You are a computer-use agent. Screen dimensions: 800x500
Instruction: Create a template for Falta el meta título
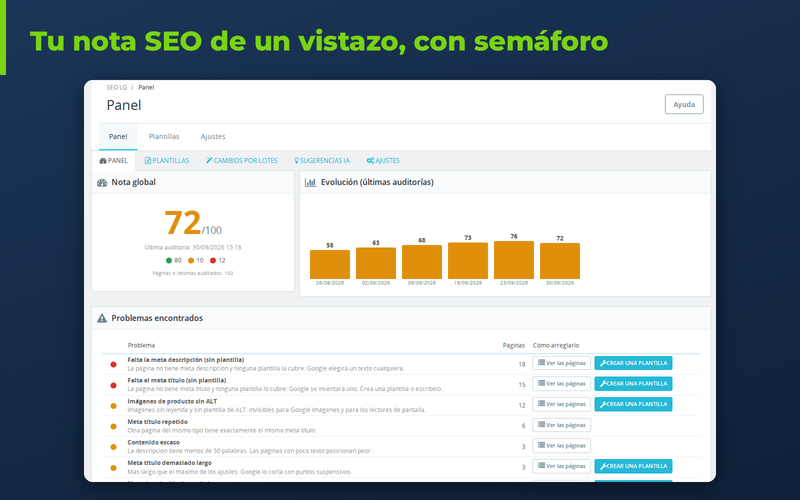click(633, 384)
